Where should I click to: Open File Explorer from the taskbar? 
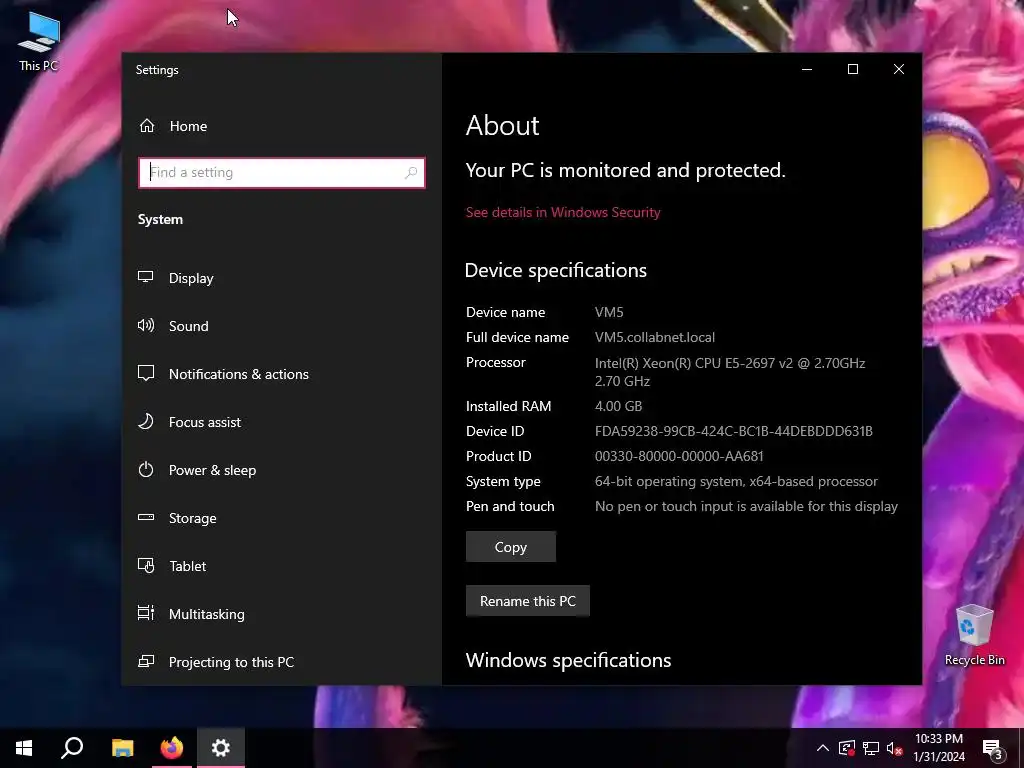pos(122,748)
